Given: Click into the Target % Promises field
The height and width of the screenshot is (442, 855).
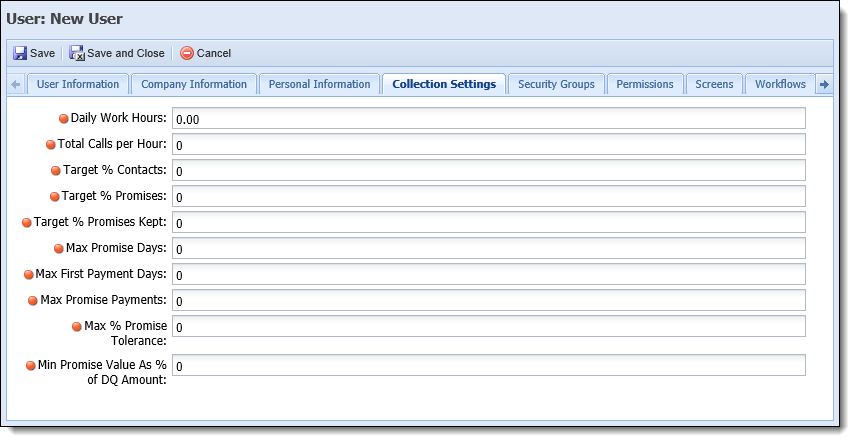Looking at the screenshot, I should tap(489, 196).
